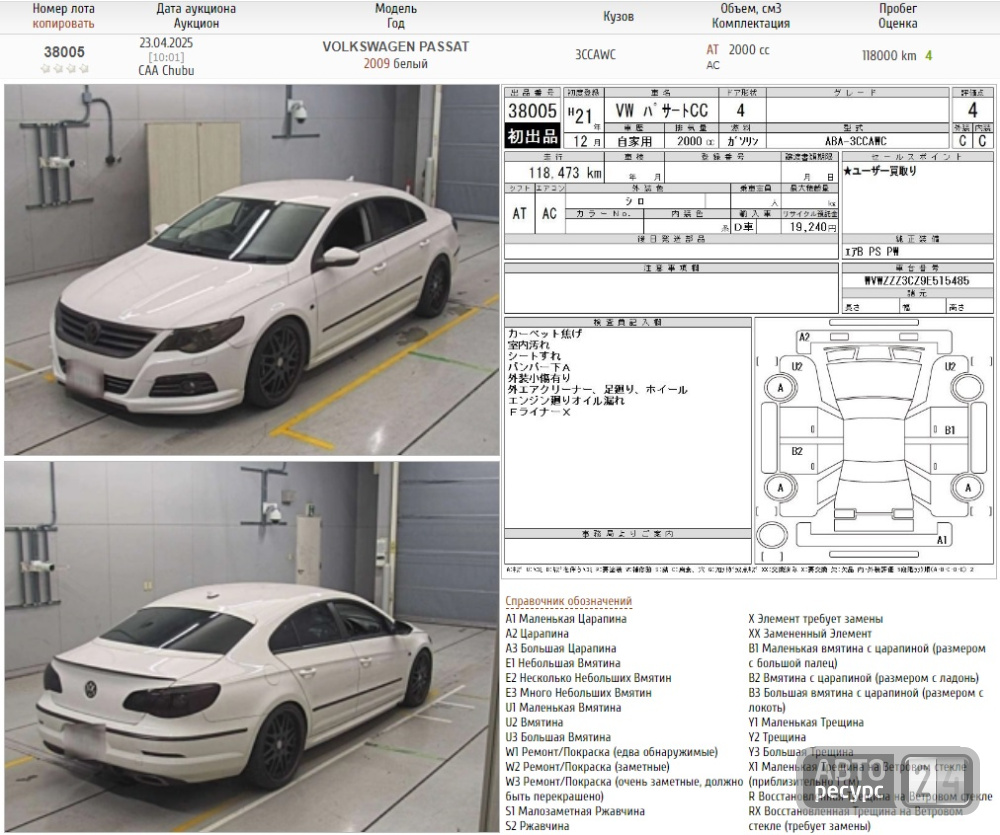Open the rear view photo of the white Passat
1000x835 pixels.
coord(251,646)
